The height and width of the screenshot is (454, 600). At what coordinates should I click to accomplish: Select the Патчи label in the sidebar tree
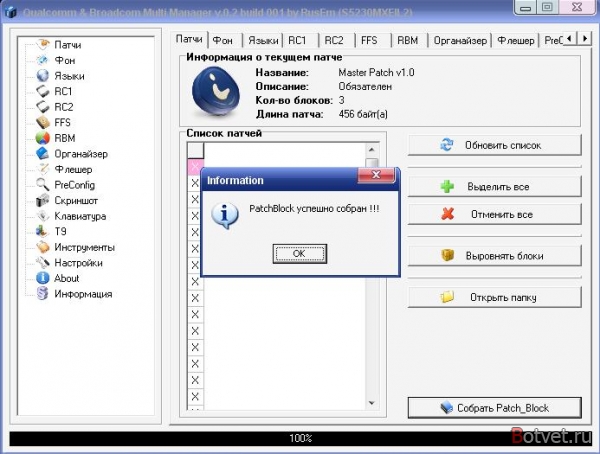pos(68,45)
